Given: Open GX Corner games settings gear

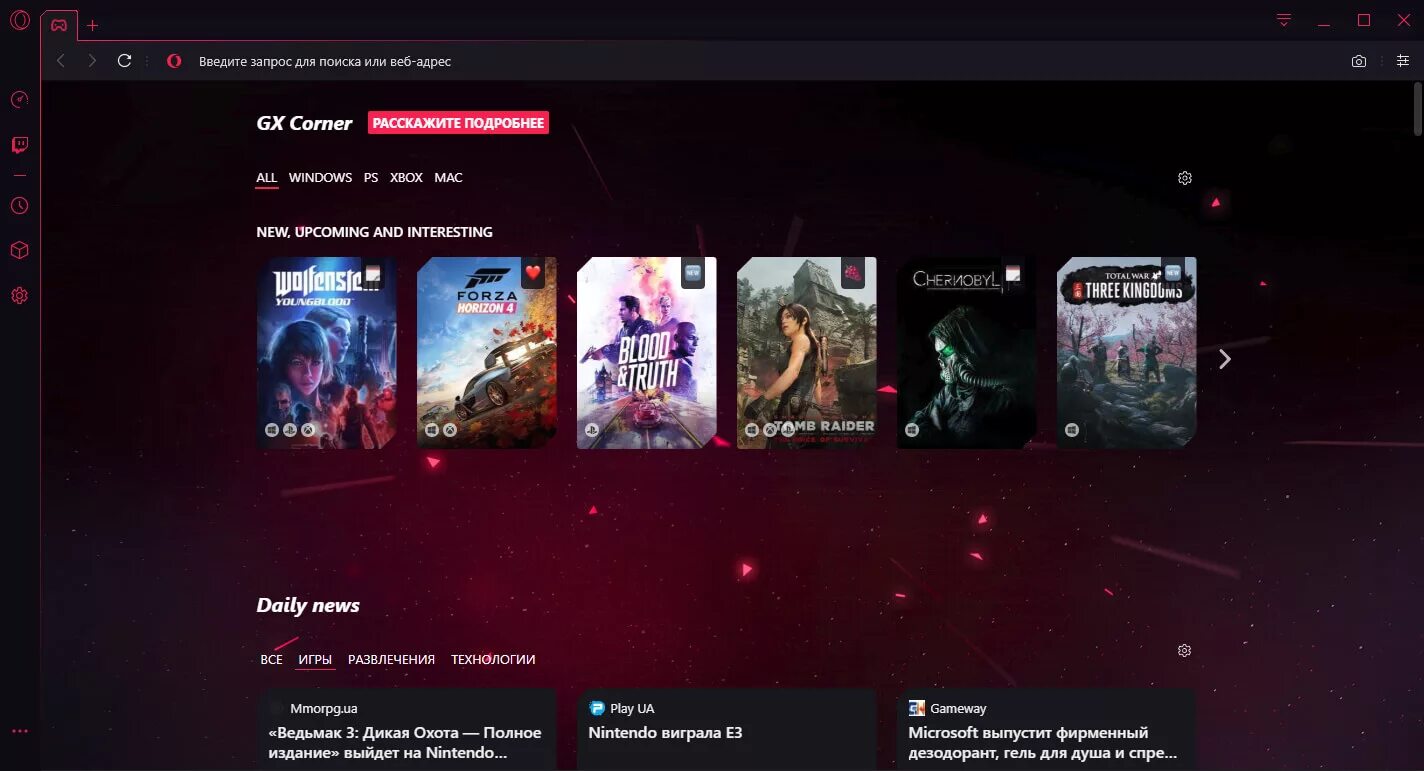Looking at the screenshot, I should 1185,178.
